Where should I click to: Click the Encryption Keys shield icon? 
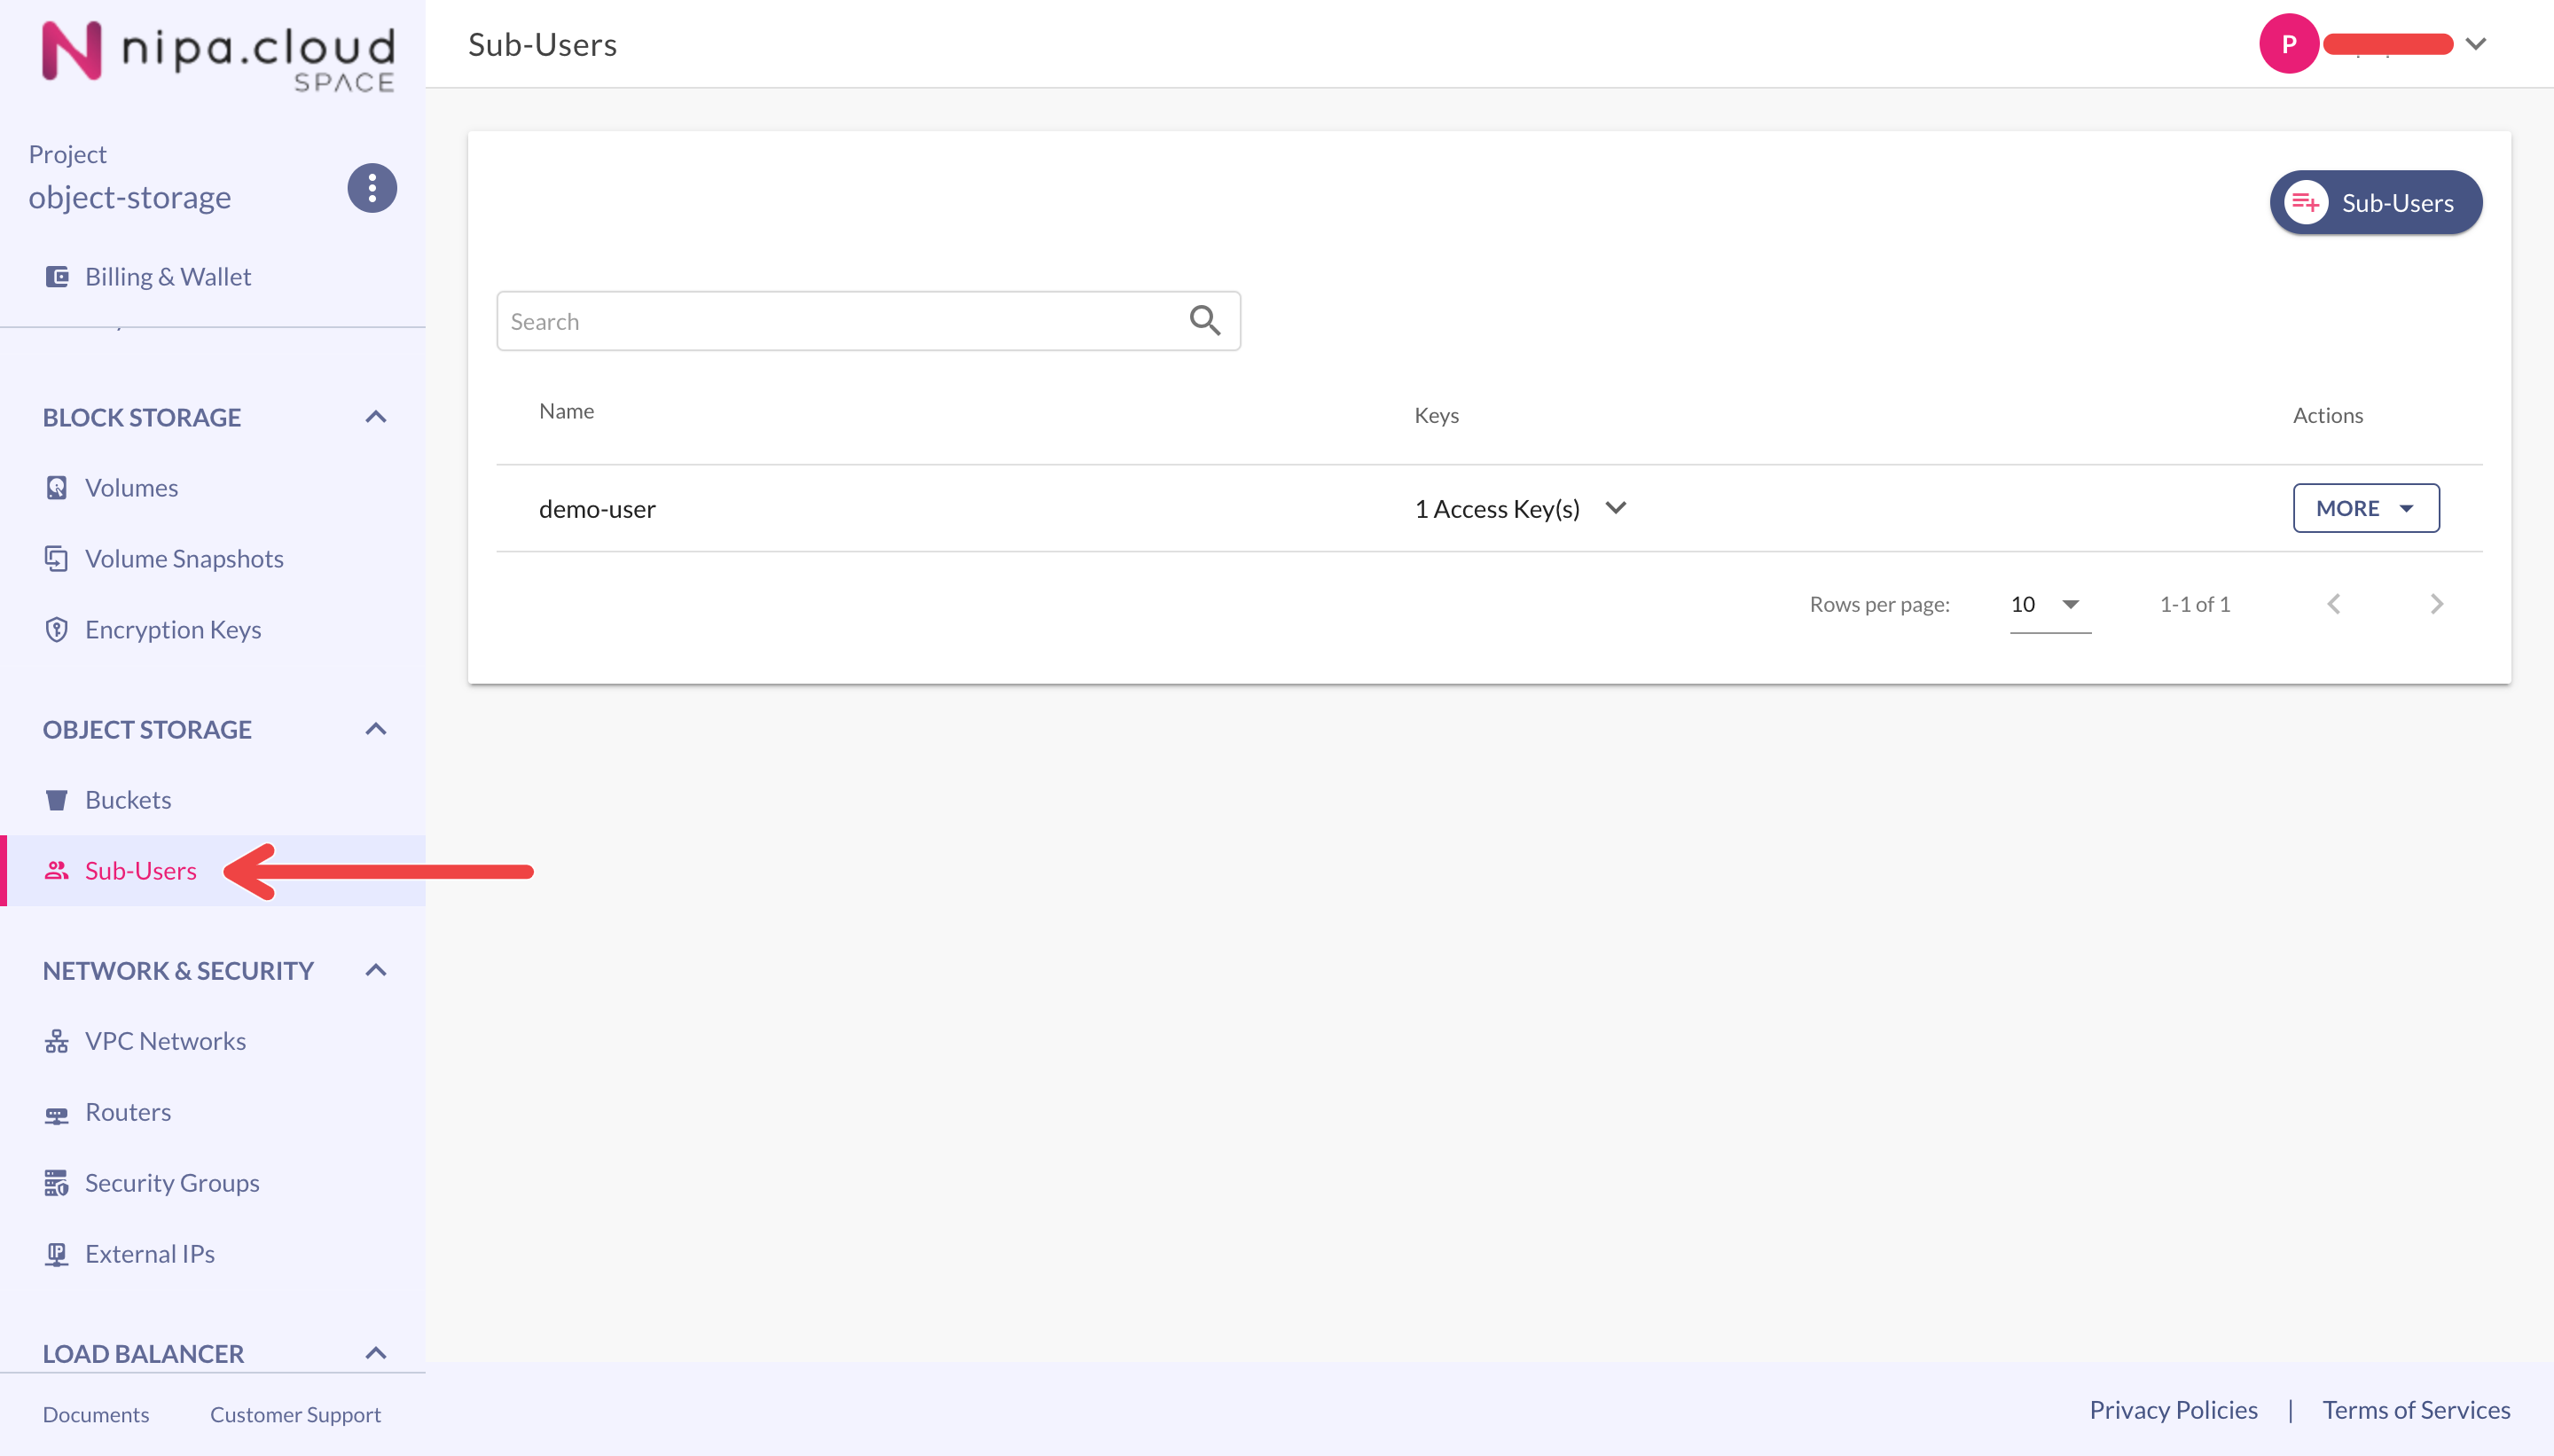57,630
